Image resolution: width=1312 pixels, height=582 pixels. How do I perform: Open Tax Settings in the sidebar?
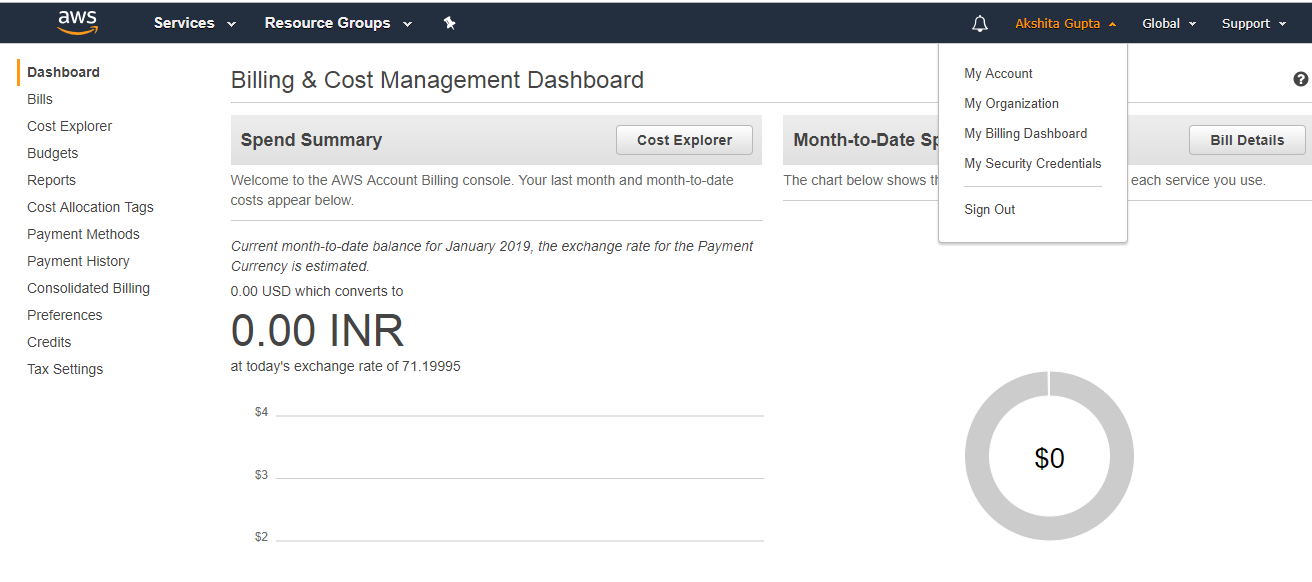(x=65, y=369)
